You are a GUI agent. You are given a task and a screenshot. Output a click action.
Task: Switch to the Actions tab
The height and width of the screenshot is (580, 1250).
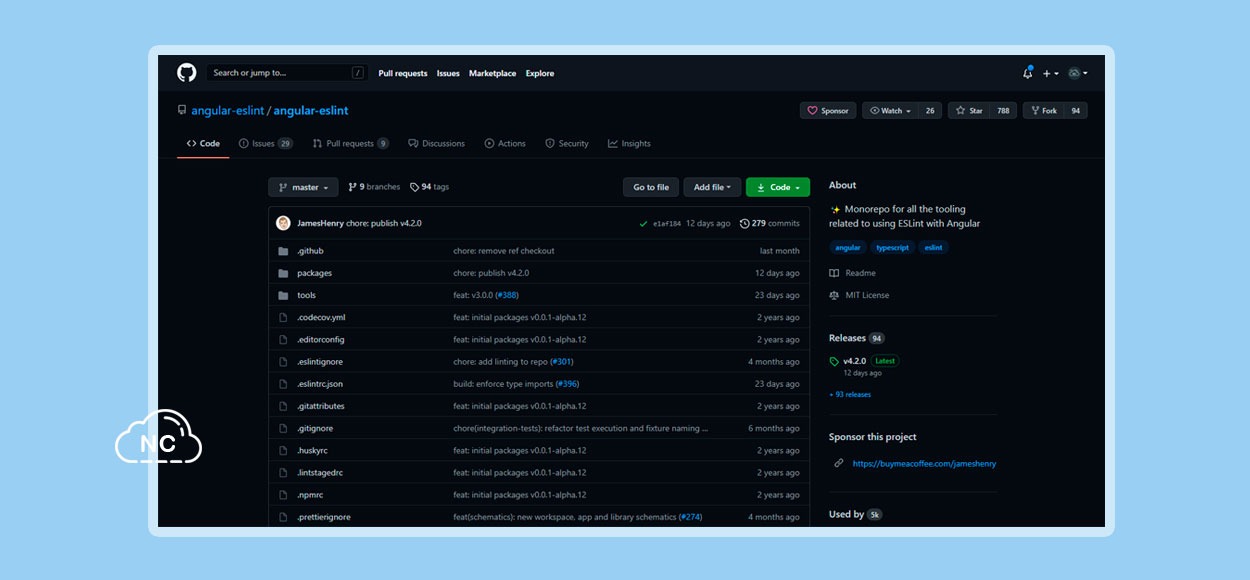coord(505,144)
